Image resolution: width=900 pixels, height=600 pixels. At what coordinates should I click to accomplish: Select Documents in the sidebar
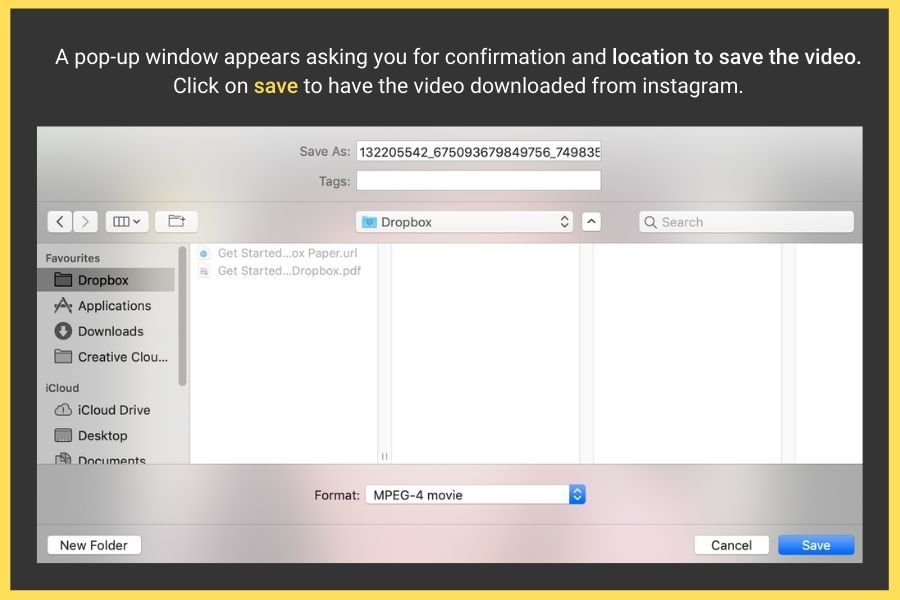106,459
